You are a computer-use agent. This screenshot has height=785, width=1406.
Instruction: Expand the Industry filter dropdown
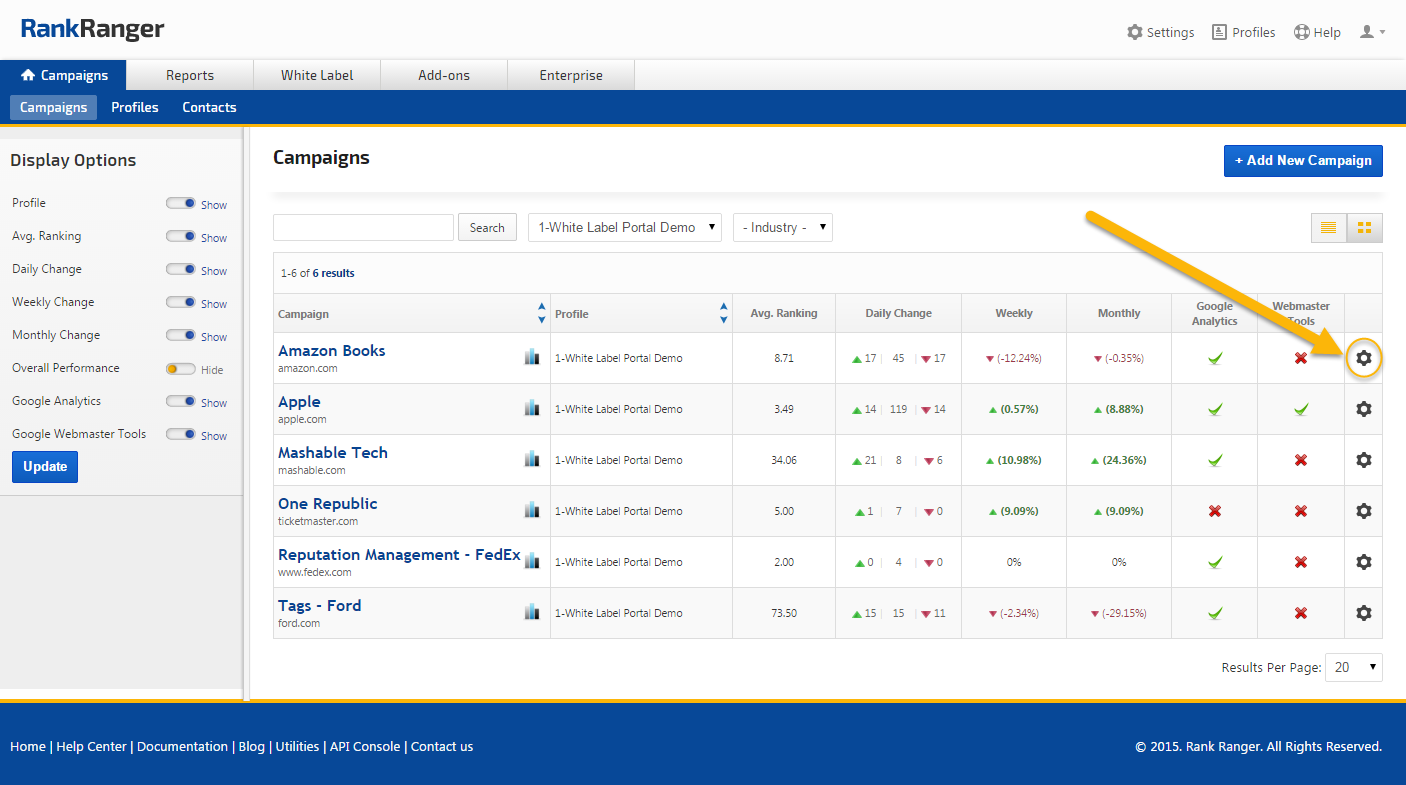782,227
